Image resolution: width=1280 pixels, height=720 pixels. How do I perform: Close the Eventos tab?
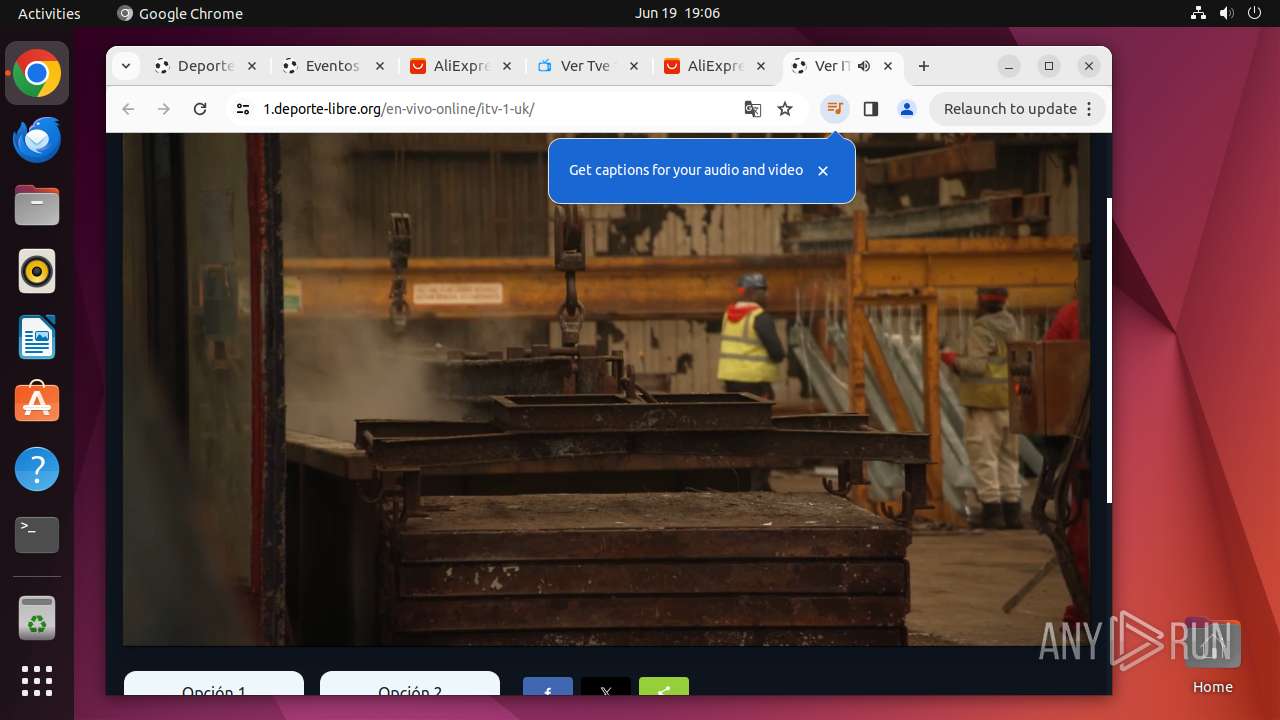[x=380, y=66]
